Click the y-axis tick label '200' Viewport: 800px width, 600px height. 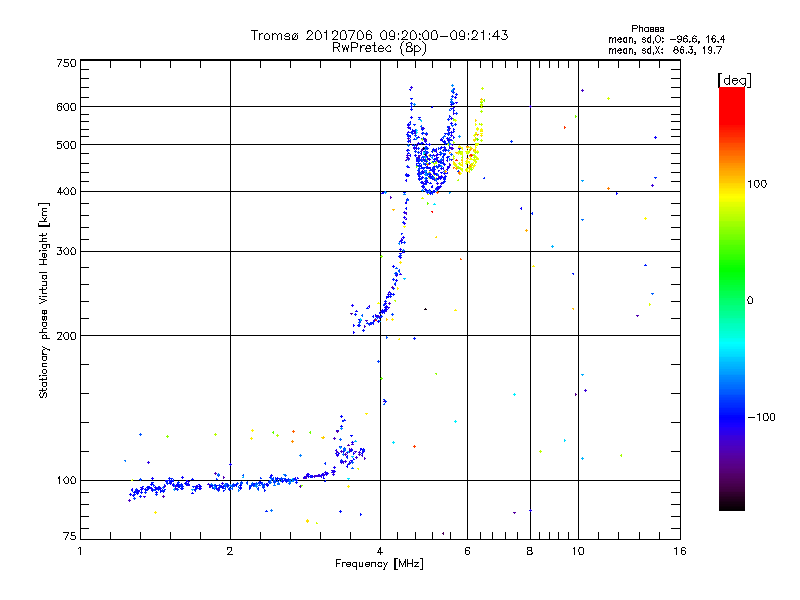point(66,336)
